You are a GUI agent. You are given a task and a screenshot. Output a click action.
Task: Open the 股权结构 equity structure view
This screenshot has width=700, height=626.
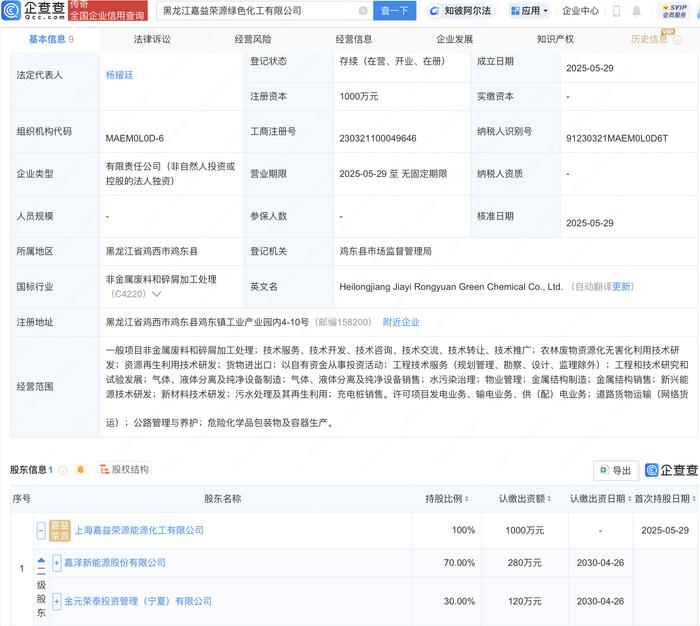click(124, 470)
